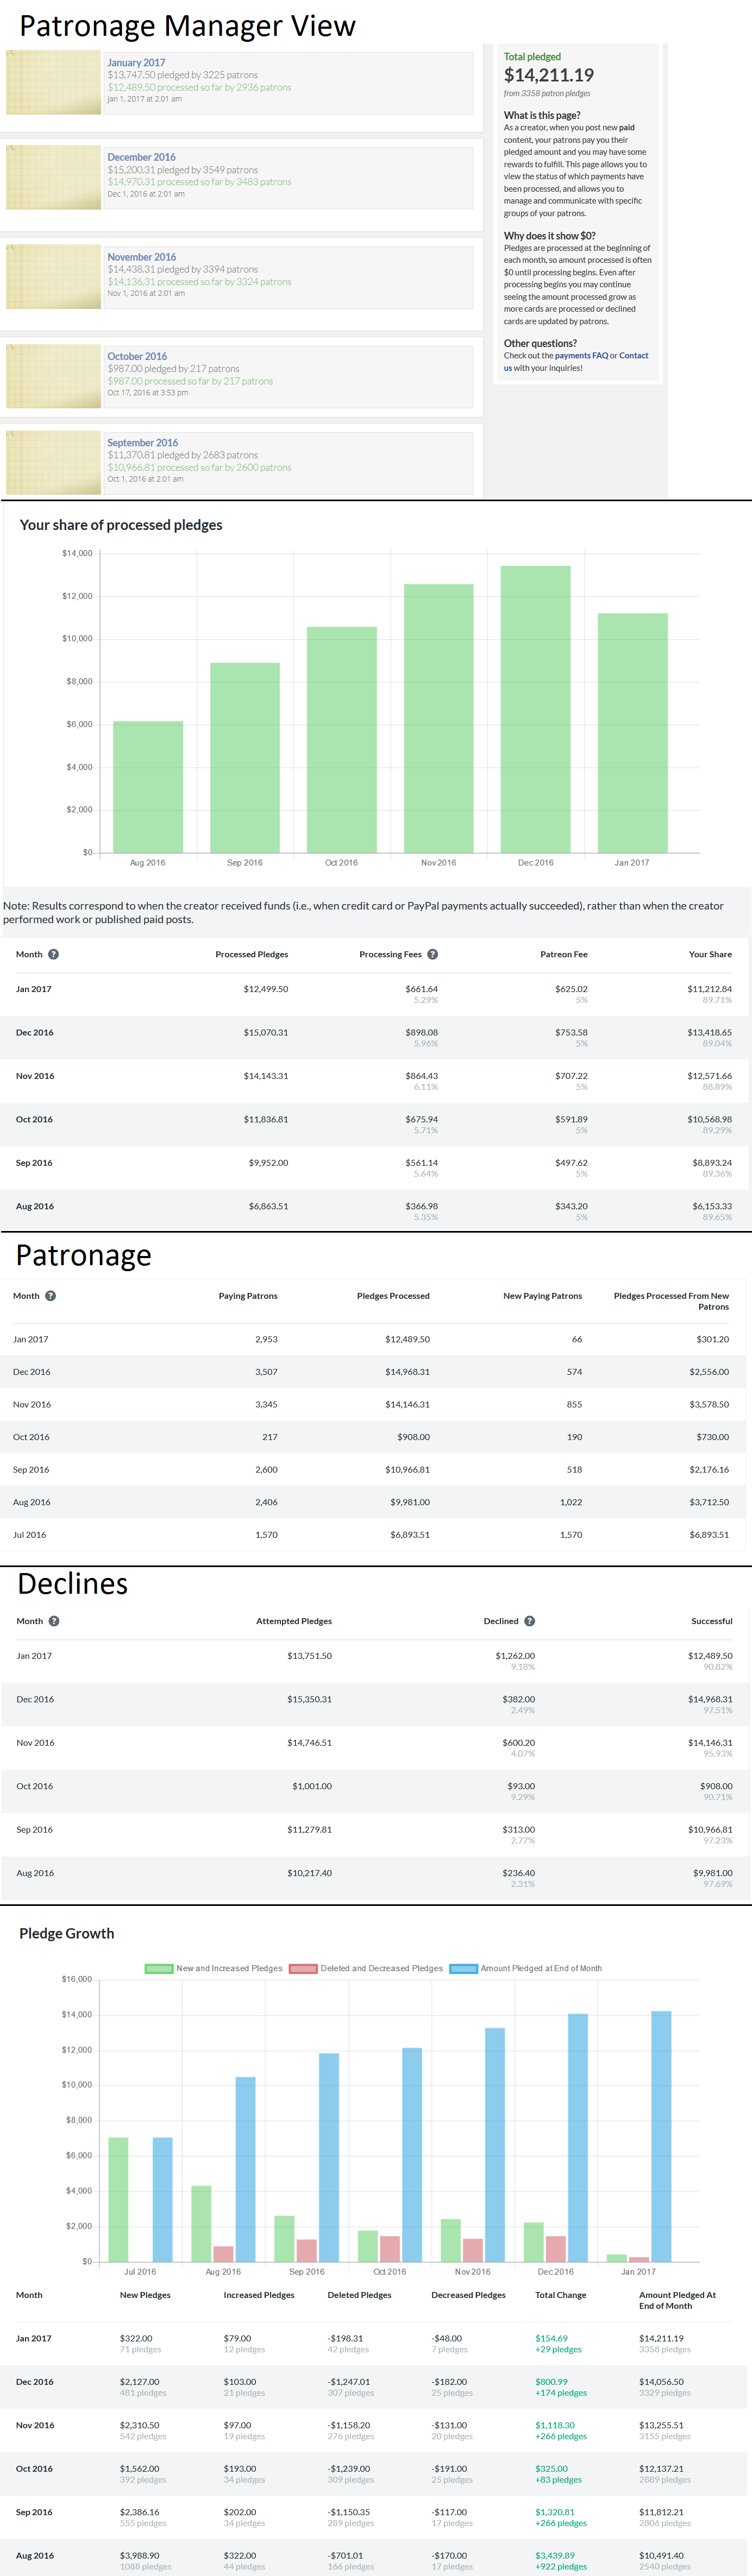Open the December 2016 post thumbnail
This screenshot has width=752, height=2576.
53,177
